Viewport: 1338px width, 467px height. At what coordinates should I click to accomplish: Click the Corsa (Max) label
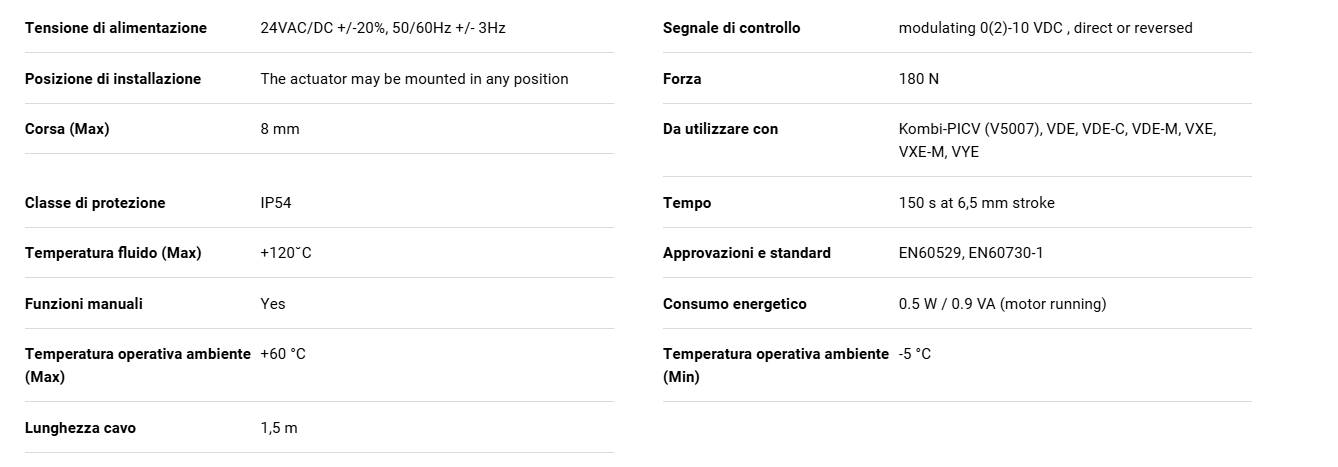tap(67, 129)
